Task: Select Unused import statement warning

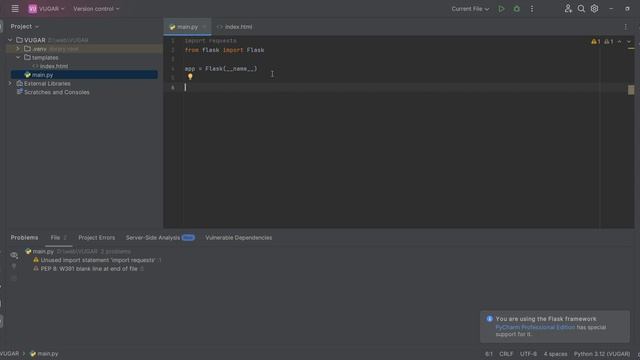Action: [98, 260]
